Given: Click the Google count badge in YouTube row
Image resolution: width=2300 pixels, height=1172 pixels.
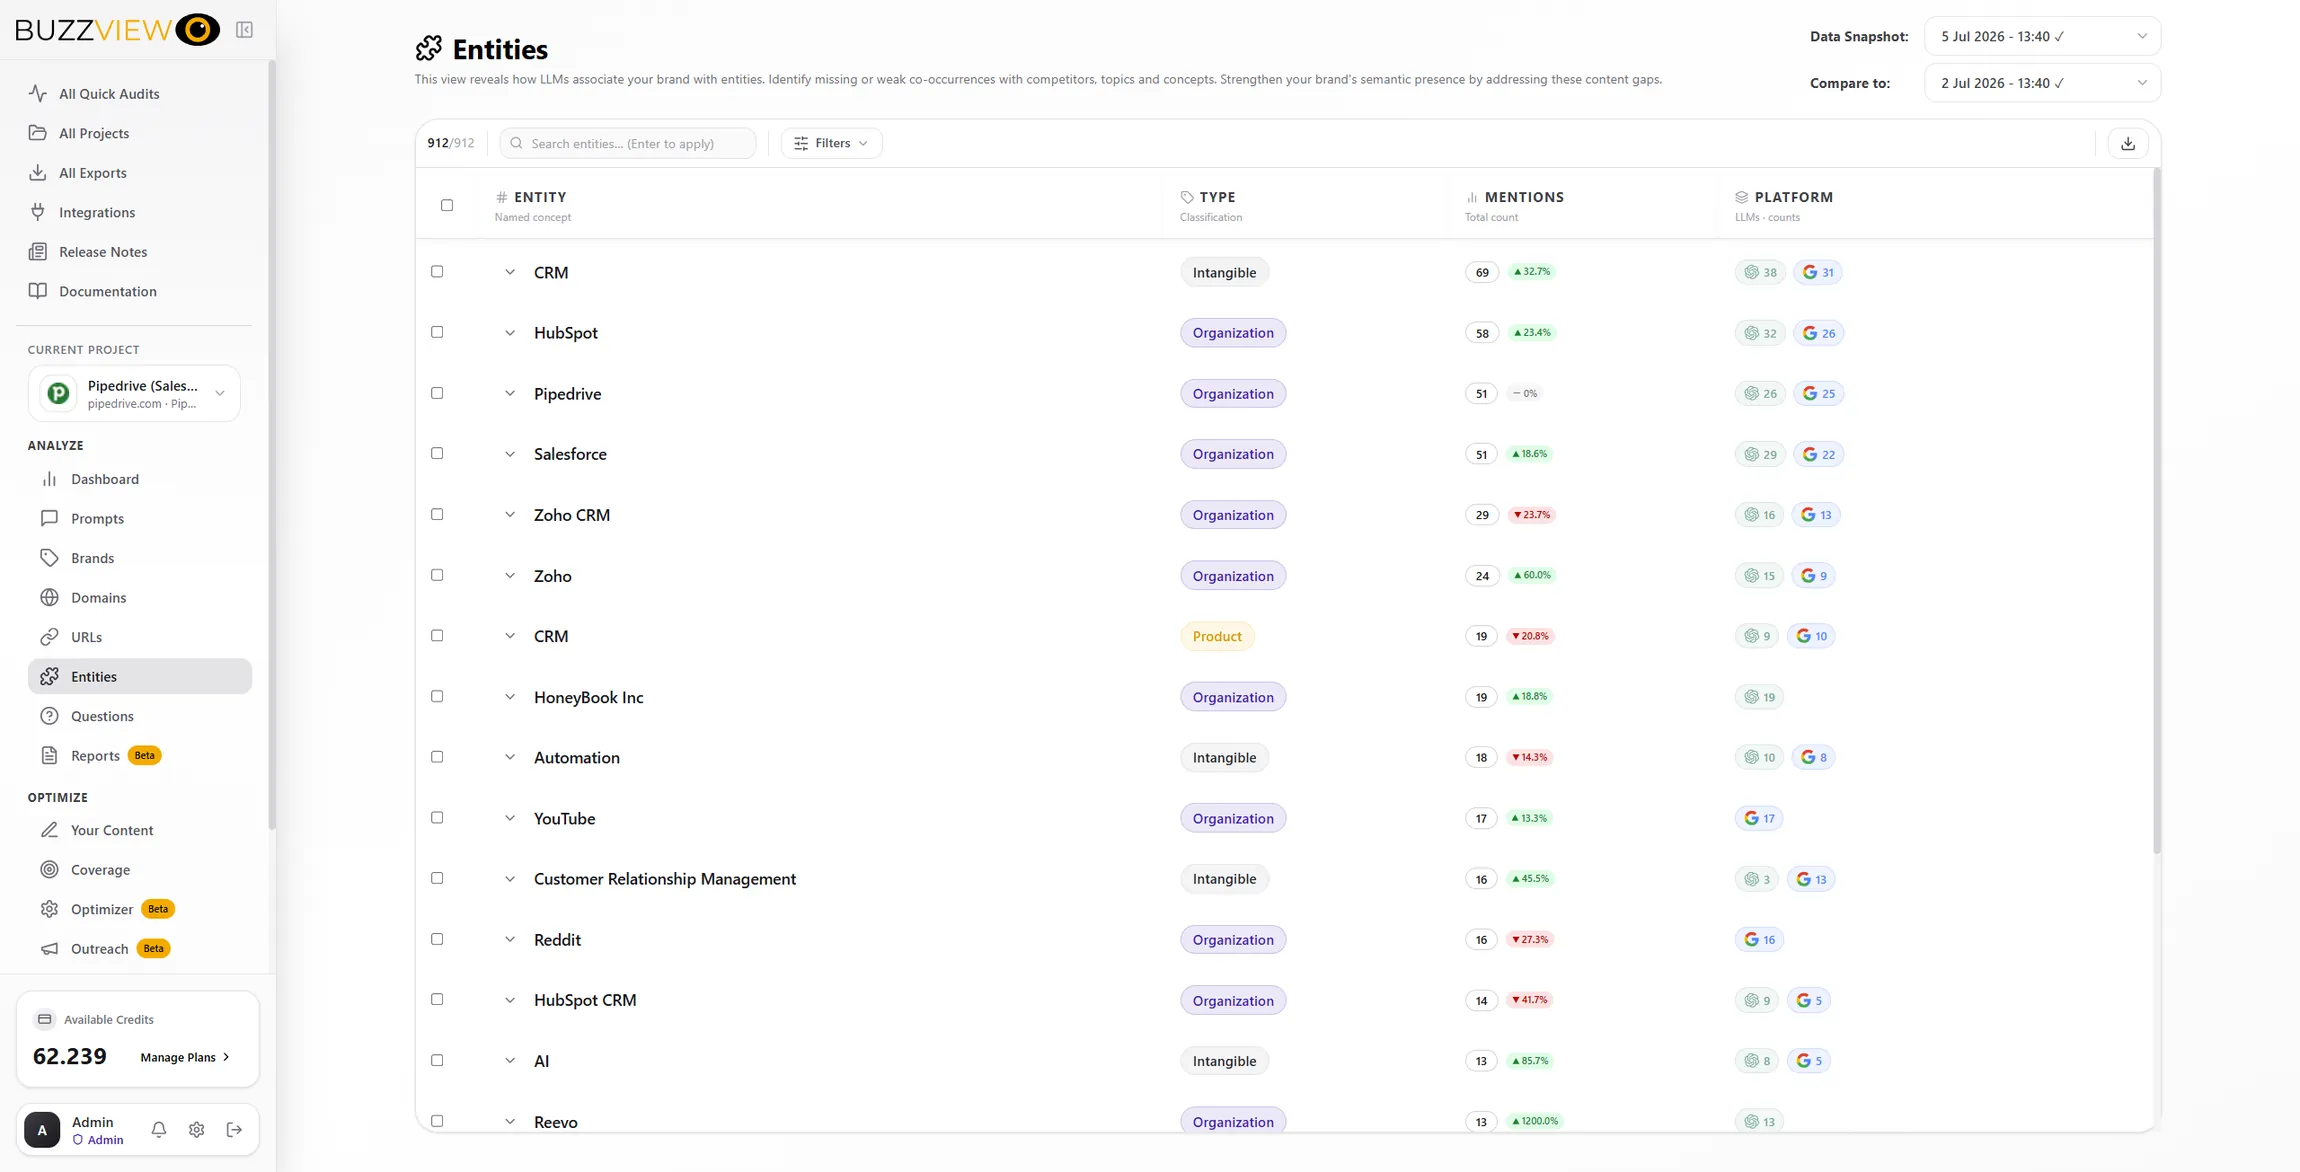Looking at the screenshot, I should click(x=1759, y=818).
